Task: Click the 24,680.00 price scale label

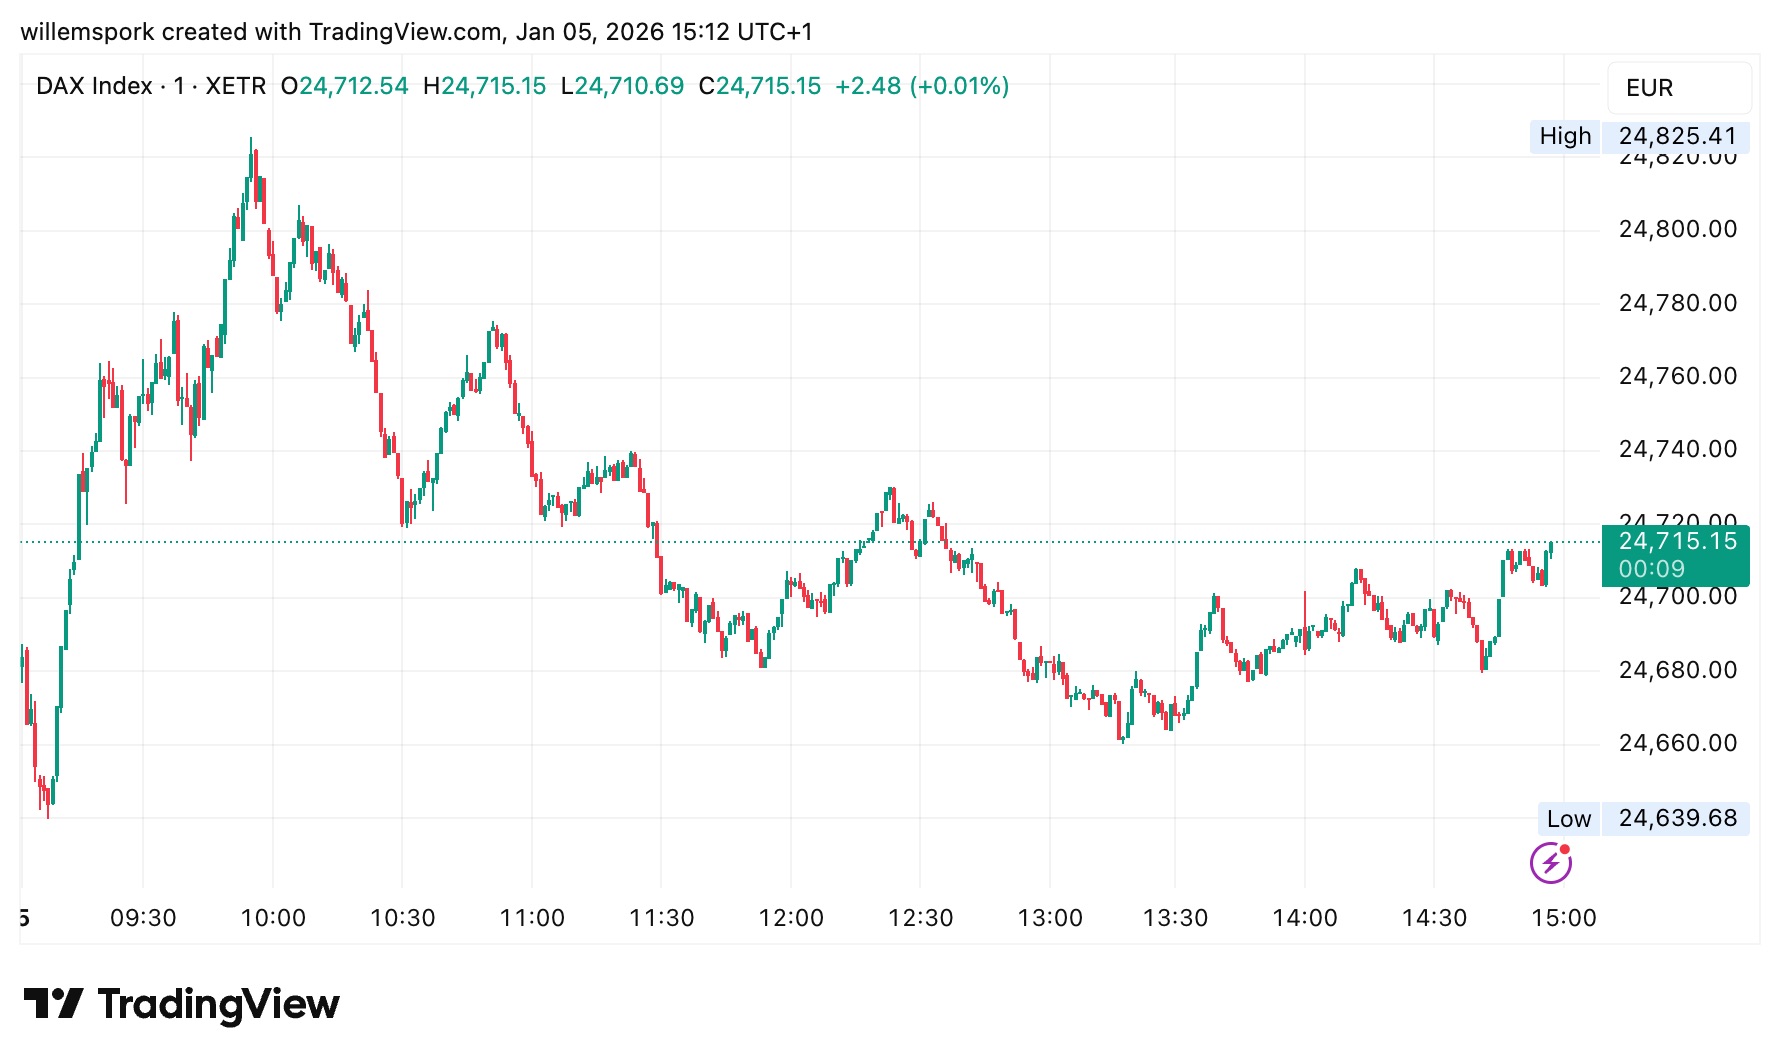Action: tap(1678, 670)
